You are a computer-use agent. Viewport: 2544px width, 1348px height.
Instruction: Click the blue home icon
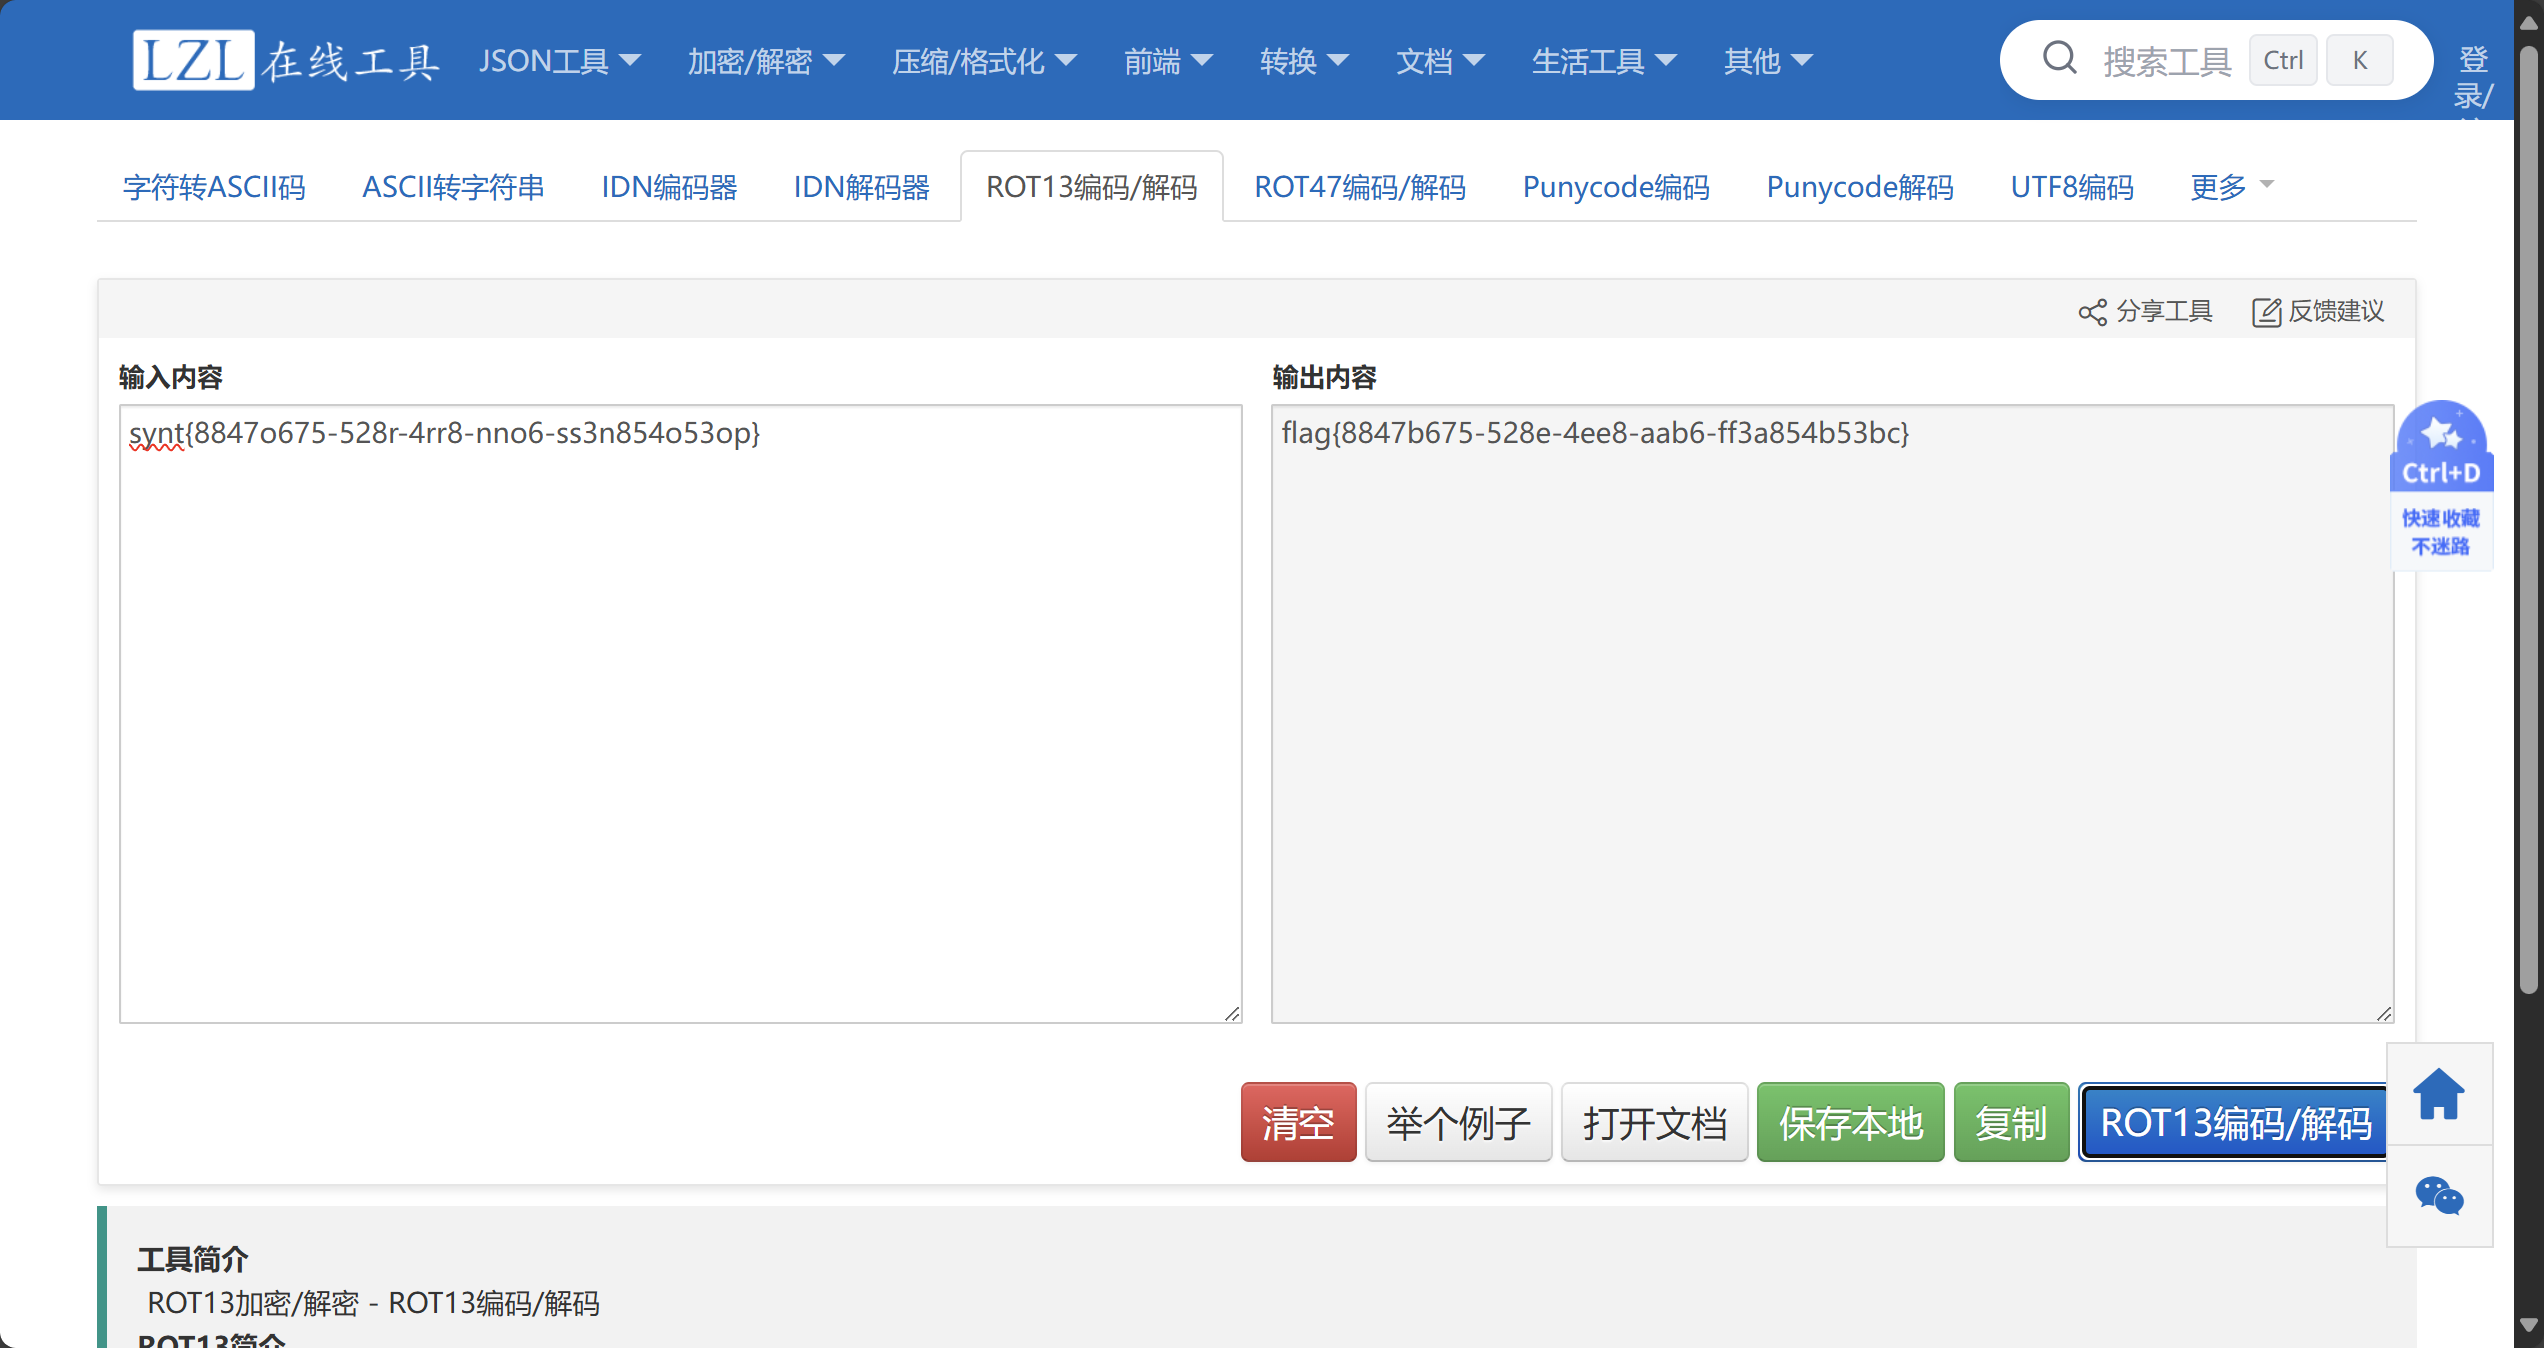pyautogui.click(x=2438, y=1094)
